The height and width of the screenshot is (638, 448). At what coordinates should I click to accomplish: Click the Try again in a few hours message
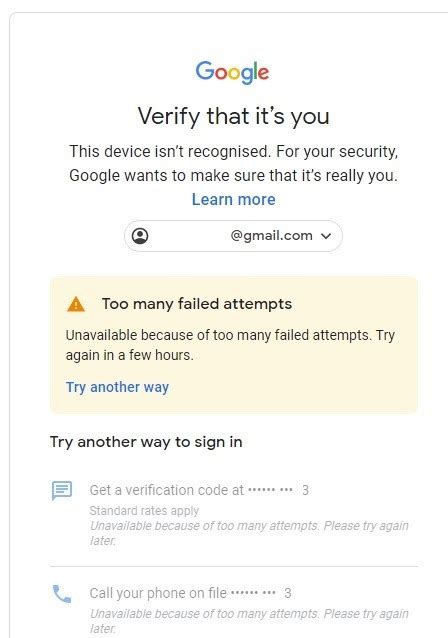(230, 345)
